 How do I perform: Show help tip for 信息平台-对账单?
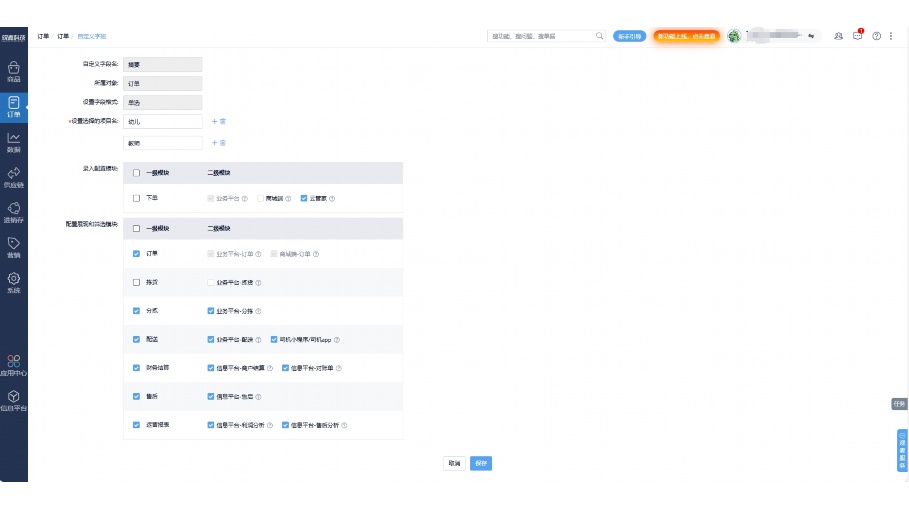(x=339, y=368)
